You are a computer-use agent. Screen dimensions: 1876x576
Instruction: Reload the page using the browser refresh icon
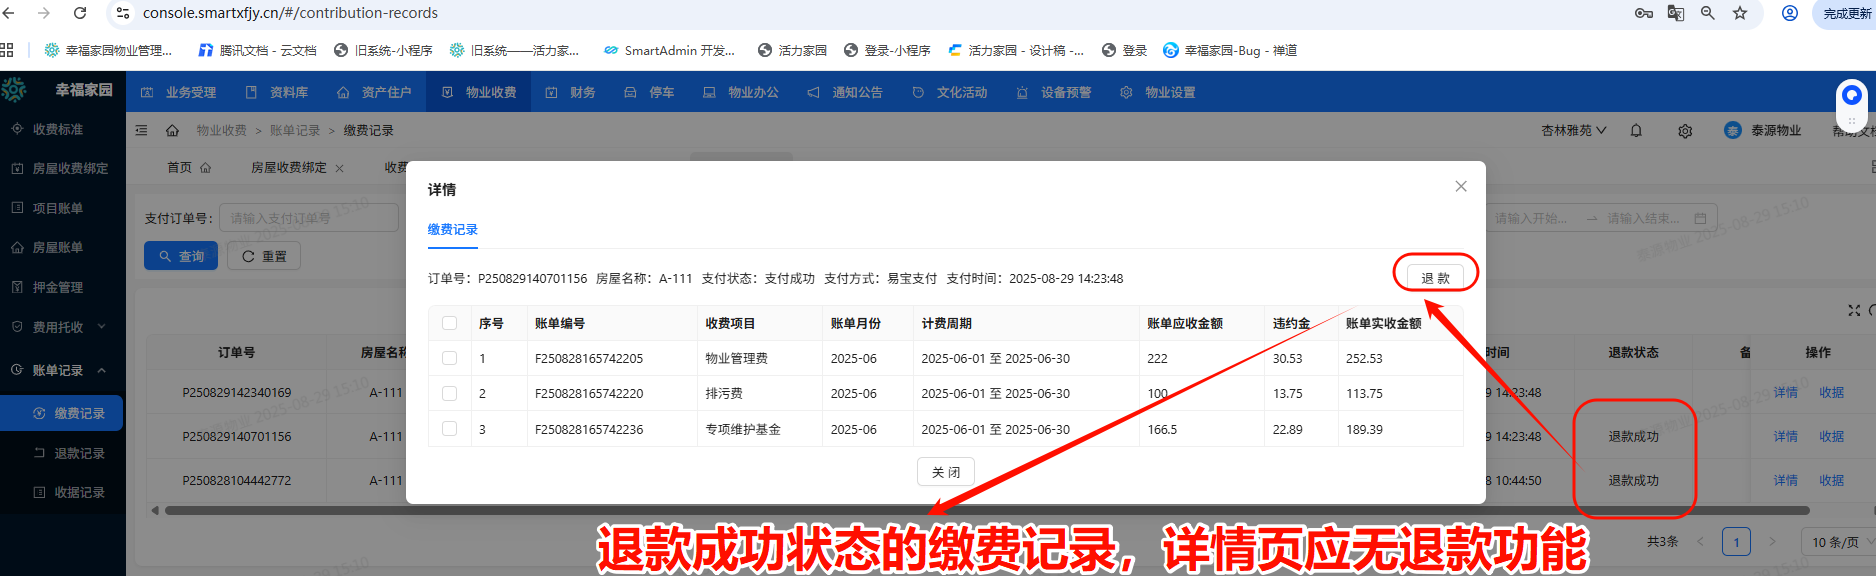[x=80, y=13]
